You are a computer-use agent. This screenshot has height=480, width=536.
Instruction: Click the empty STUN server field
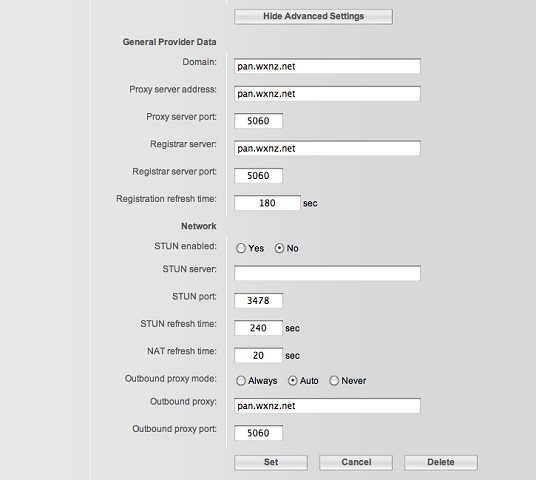point(327,273)
